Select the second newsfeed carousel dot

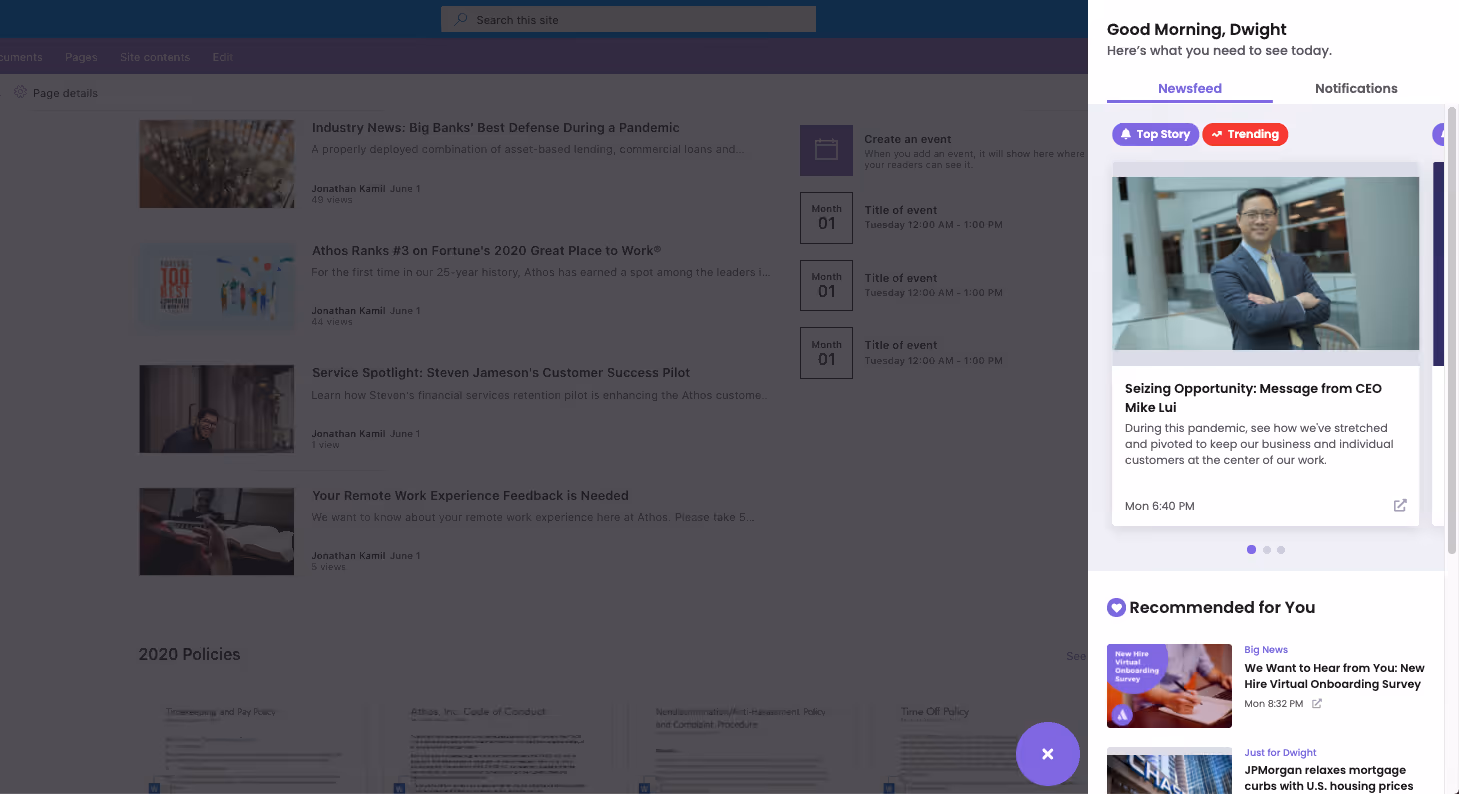(x=1266, y=549)
